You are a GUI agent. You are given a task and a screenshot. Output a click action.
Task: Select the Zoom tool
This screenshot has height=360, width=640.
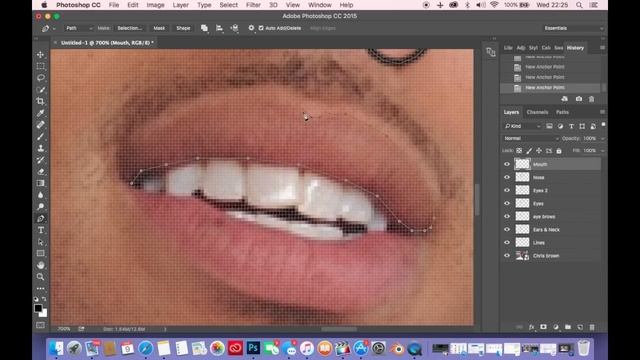pyautogui.click(x=40, y=277)
